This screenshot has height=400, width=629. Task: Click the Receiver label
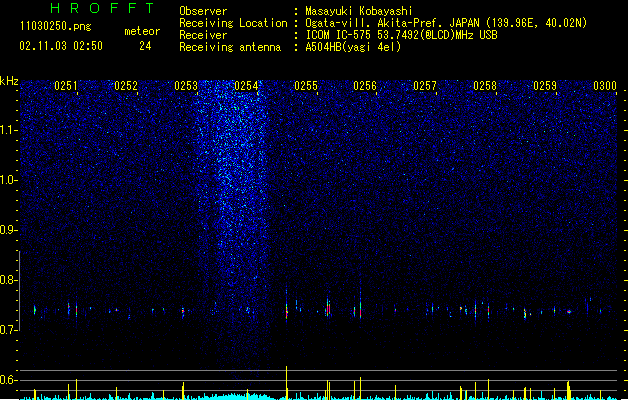[203, 35]
